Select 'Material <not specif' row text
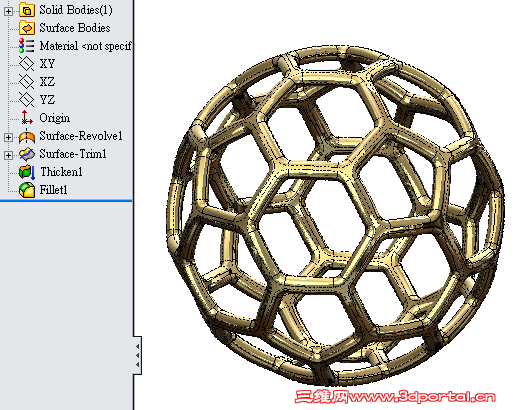Image resolution: width=515 pixels, height=410 pixels. point(86,46)
